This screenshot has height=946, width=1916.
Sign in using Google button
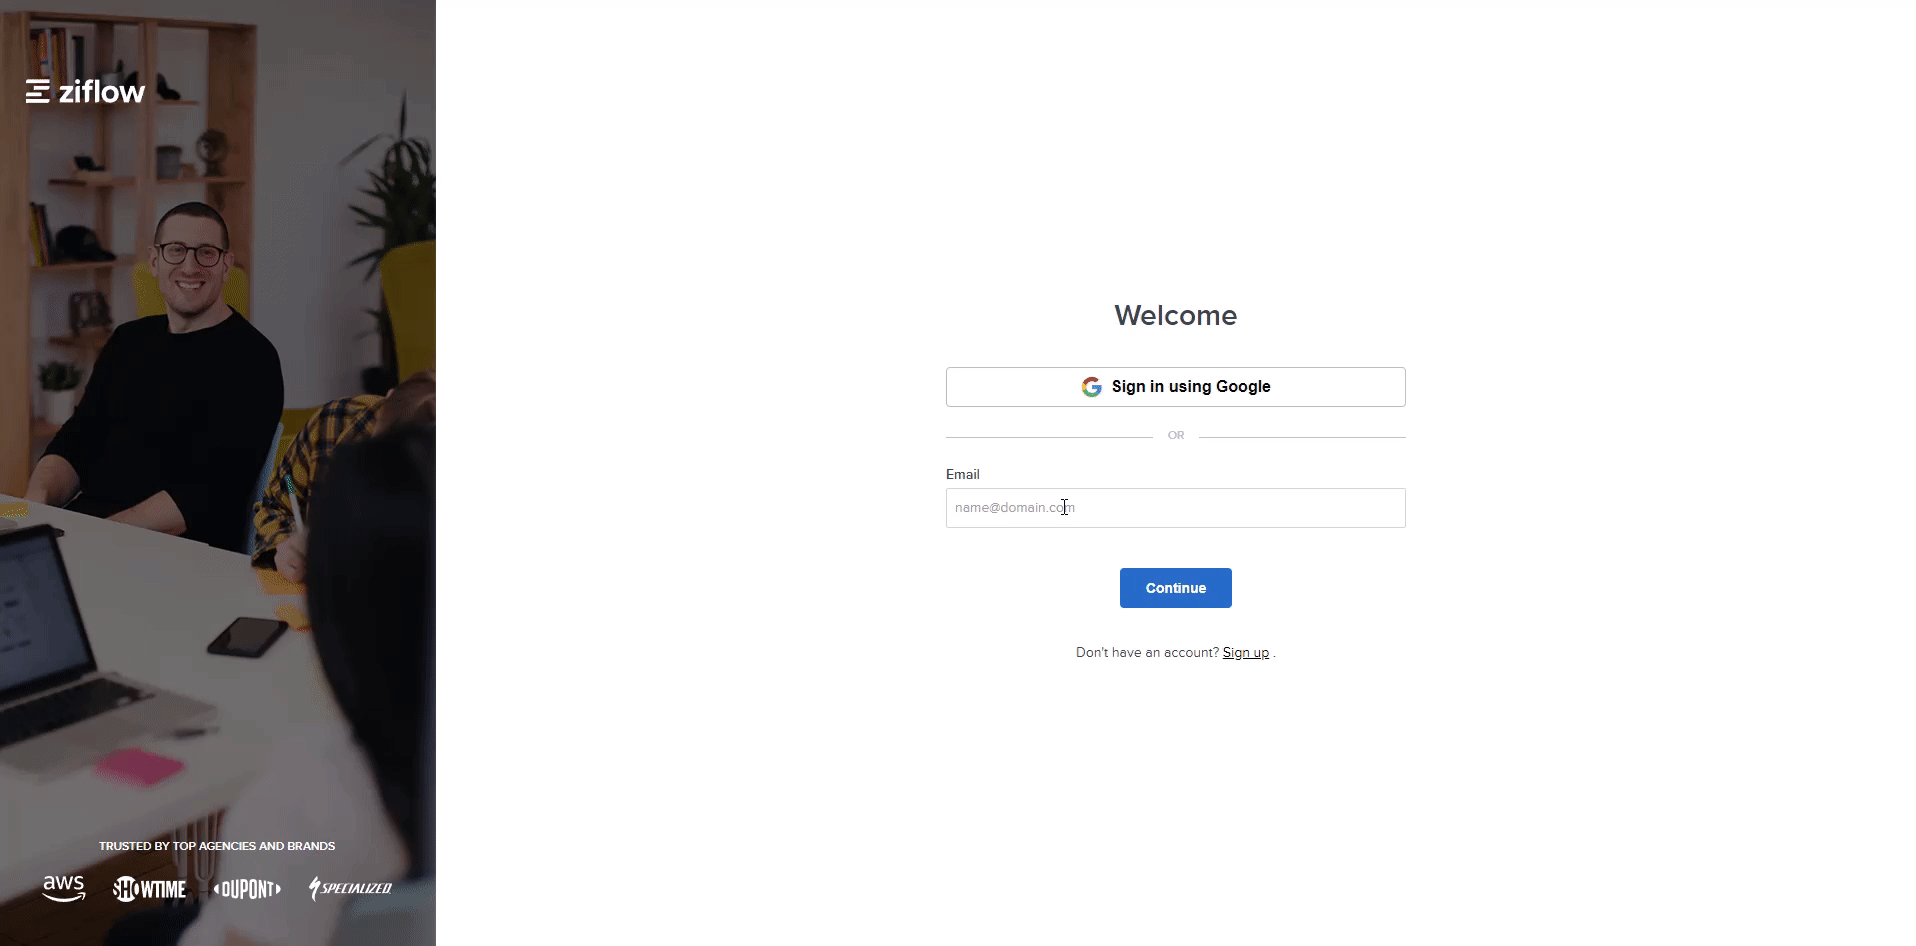(x=1175, y=387)
